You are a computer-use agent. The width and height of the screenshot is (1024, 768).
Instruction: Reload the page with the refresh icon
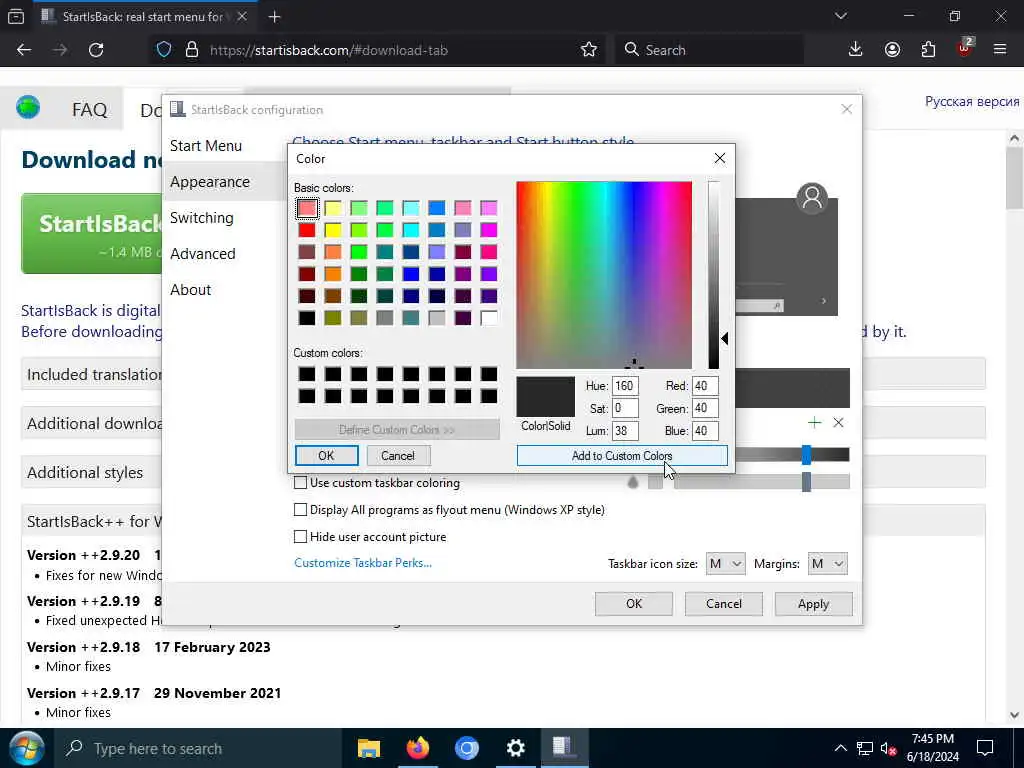(96, 50)
